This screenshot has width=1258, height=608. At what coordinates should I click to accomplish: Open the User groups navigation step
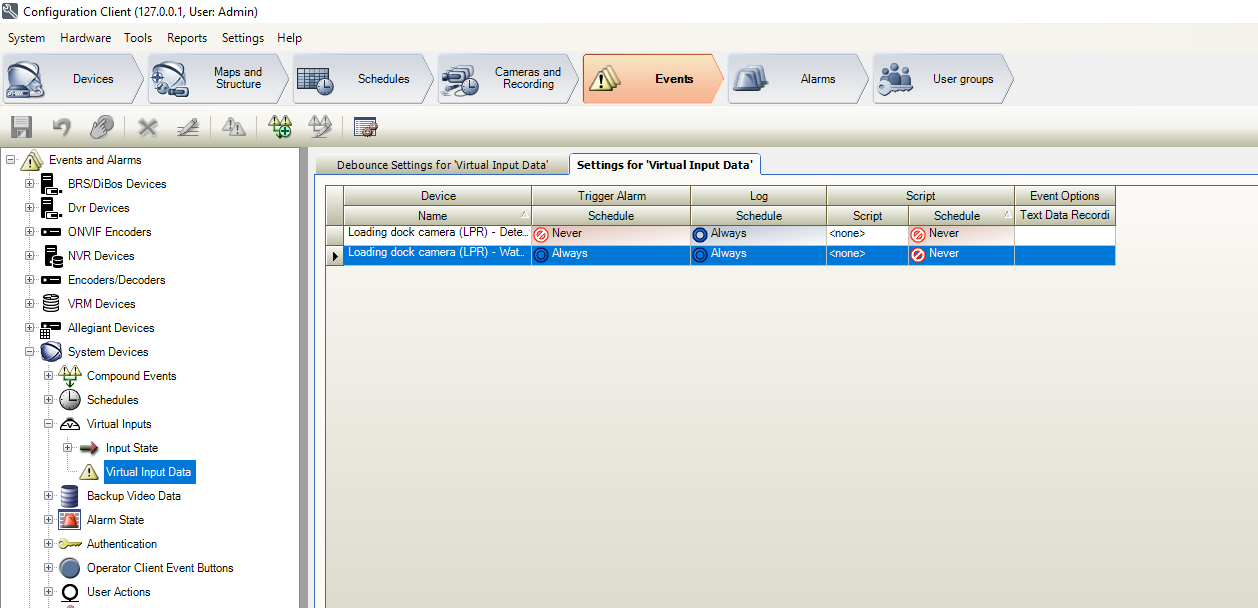click(941, 79)
